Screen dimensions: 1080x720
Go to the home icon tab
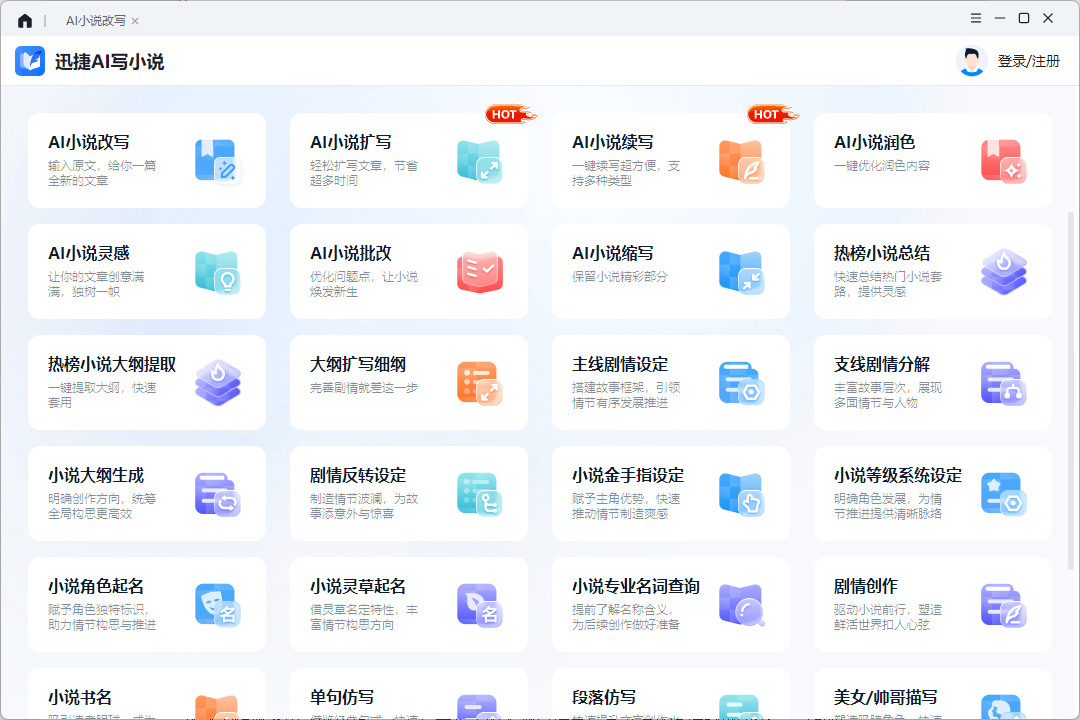(25, 21)
